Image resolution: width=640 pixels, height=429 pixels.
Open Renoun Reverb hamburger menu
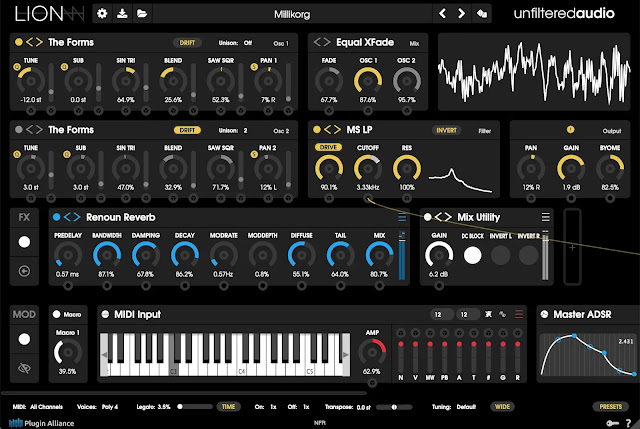click(402, 217)
